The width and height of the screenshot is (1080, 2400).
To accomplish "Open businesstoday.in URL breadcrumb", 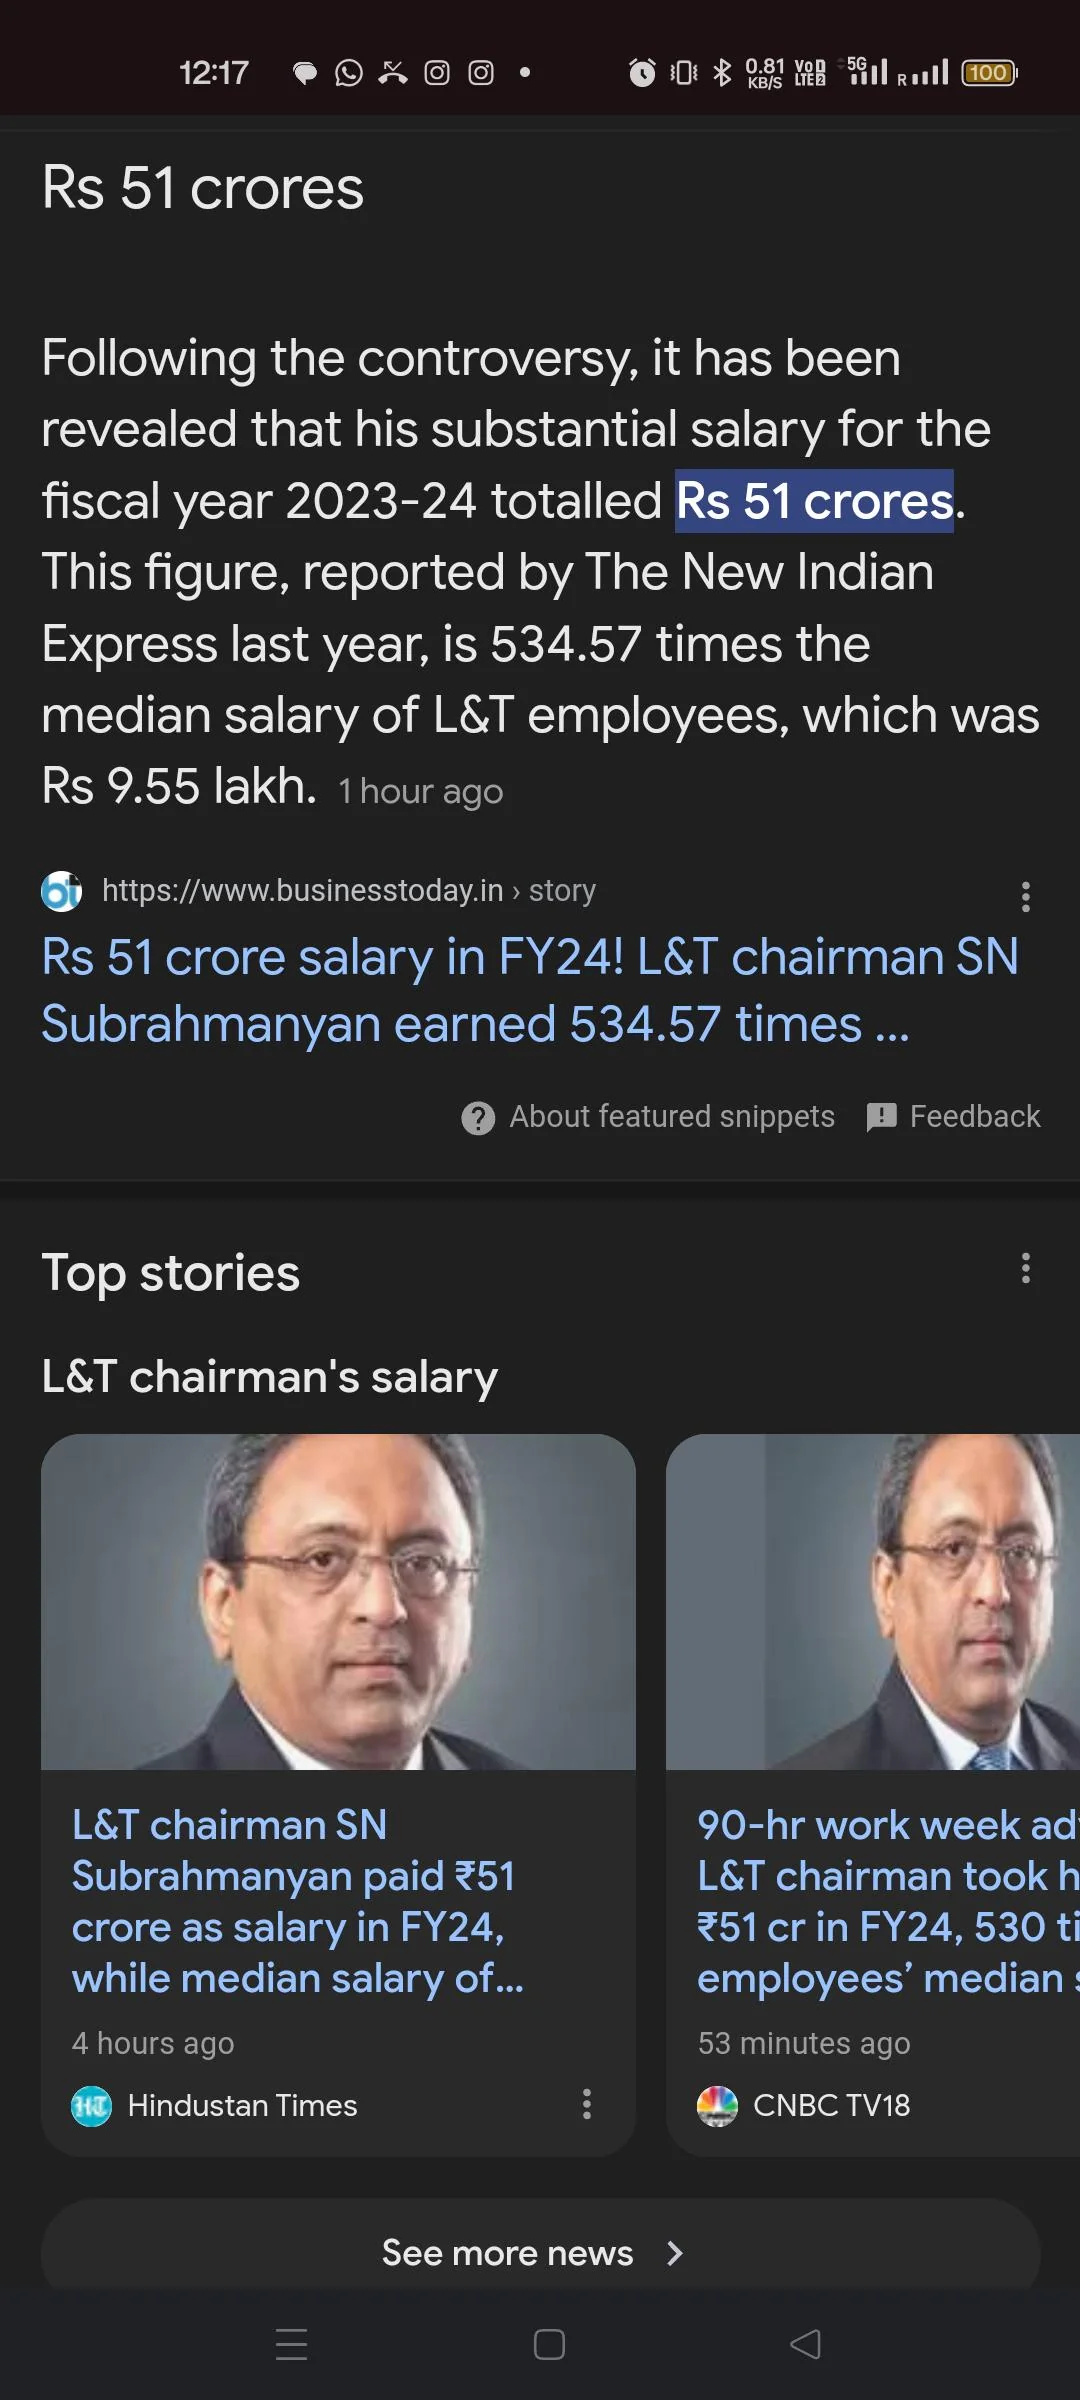I will click(349, 890).
